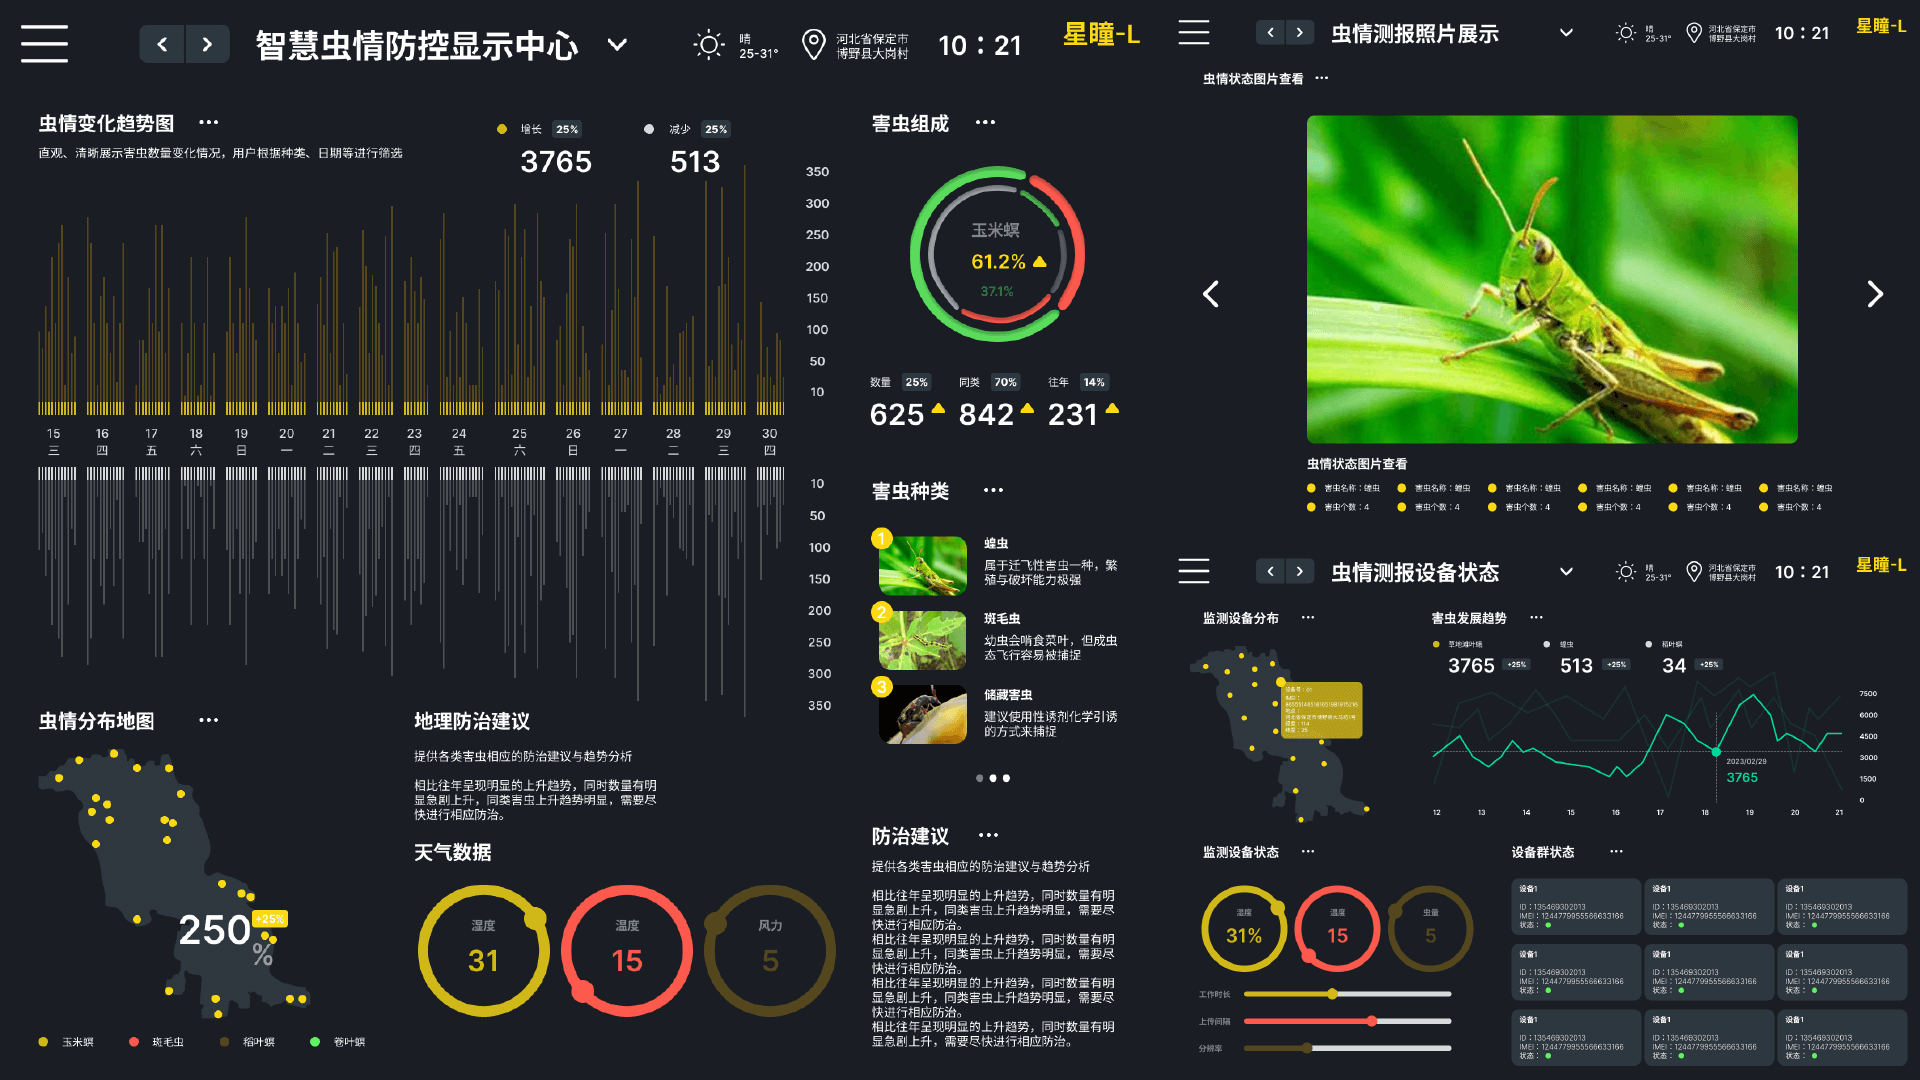1920x1080 pixels.
Task: Expand dropdown next to 虫情测报照片展示 title
Action: 1566,33
